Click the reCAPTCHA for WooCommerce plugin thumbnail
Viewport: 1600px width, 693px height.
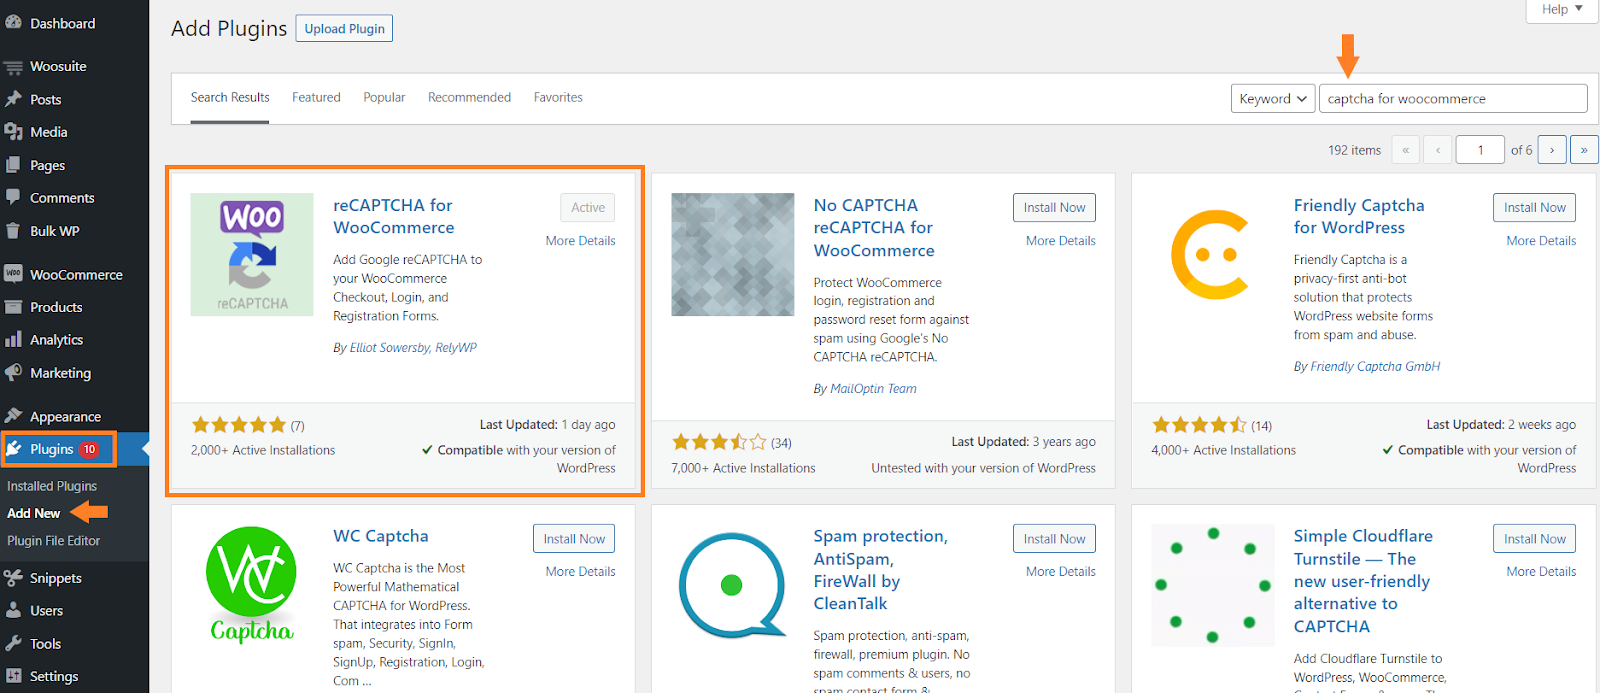pos(252,254)
